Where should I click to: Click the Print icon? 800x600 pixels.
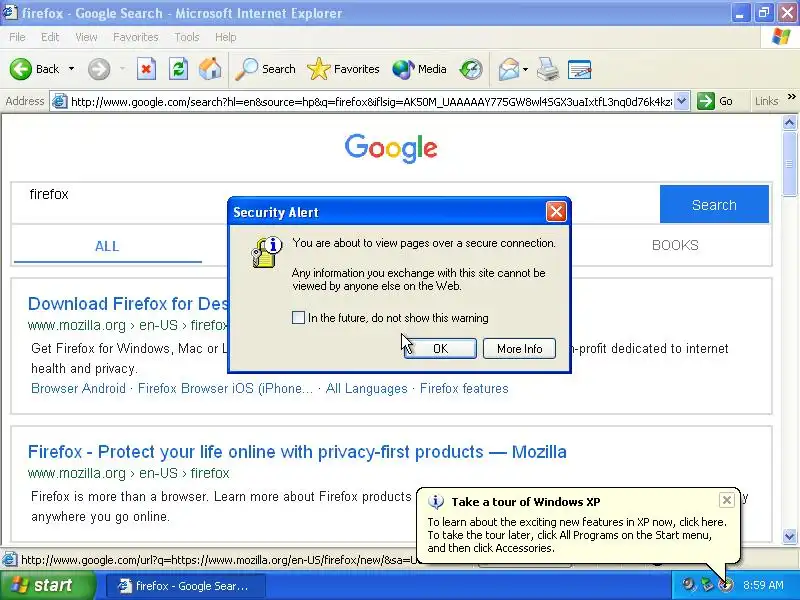click(x=548, y=69)
